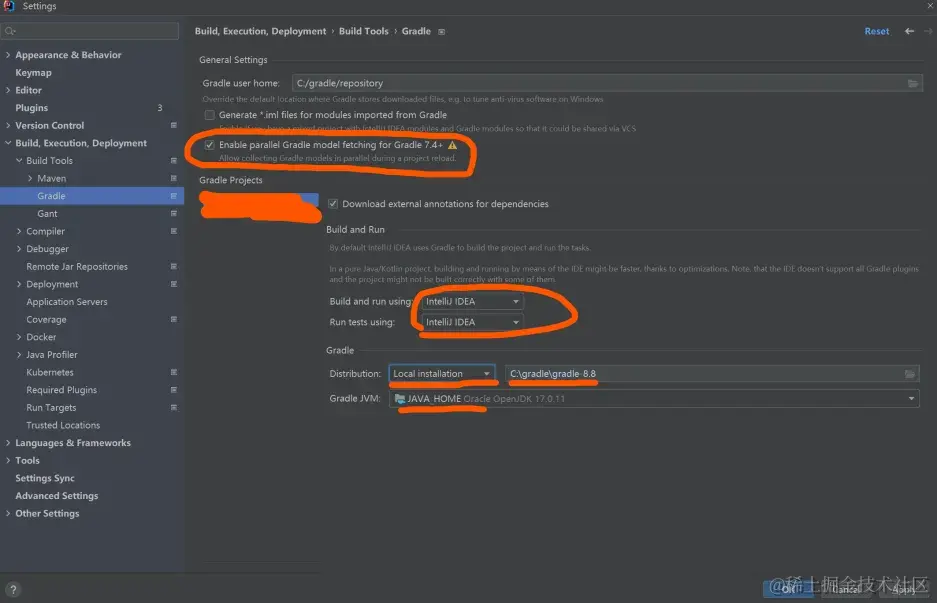Click the IntelliJ IDEA app icon

click(x=8, y=6)
